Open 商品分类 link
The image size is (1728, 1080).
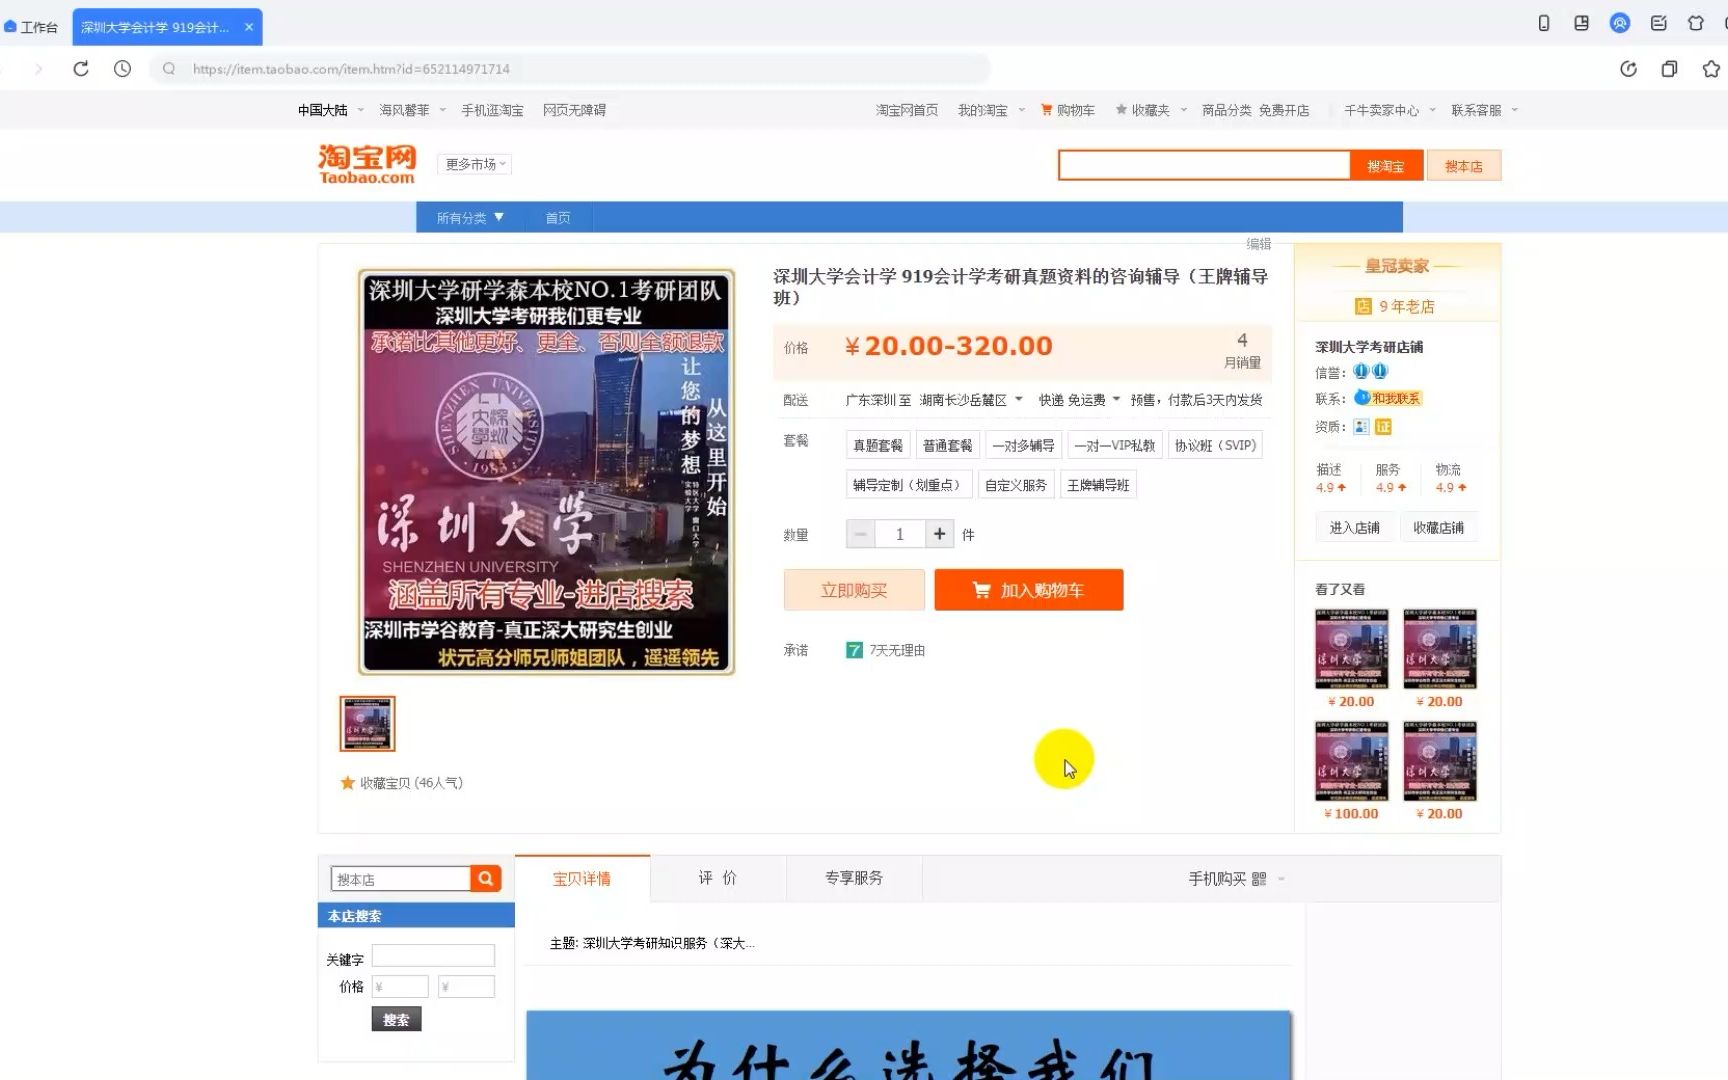pos(1227,110)
